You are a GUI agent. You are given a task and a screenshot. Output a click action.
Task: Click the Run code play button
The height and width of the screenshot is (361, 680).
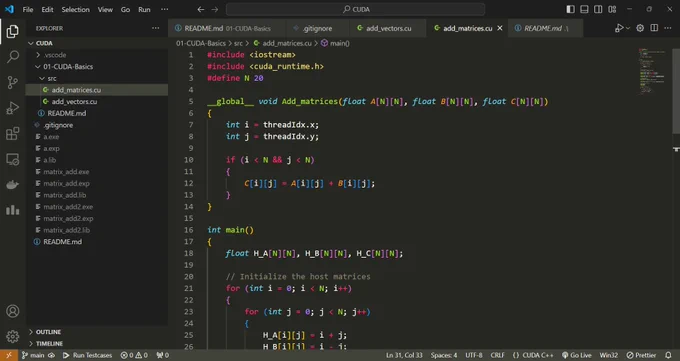(619, 28)
